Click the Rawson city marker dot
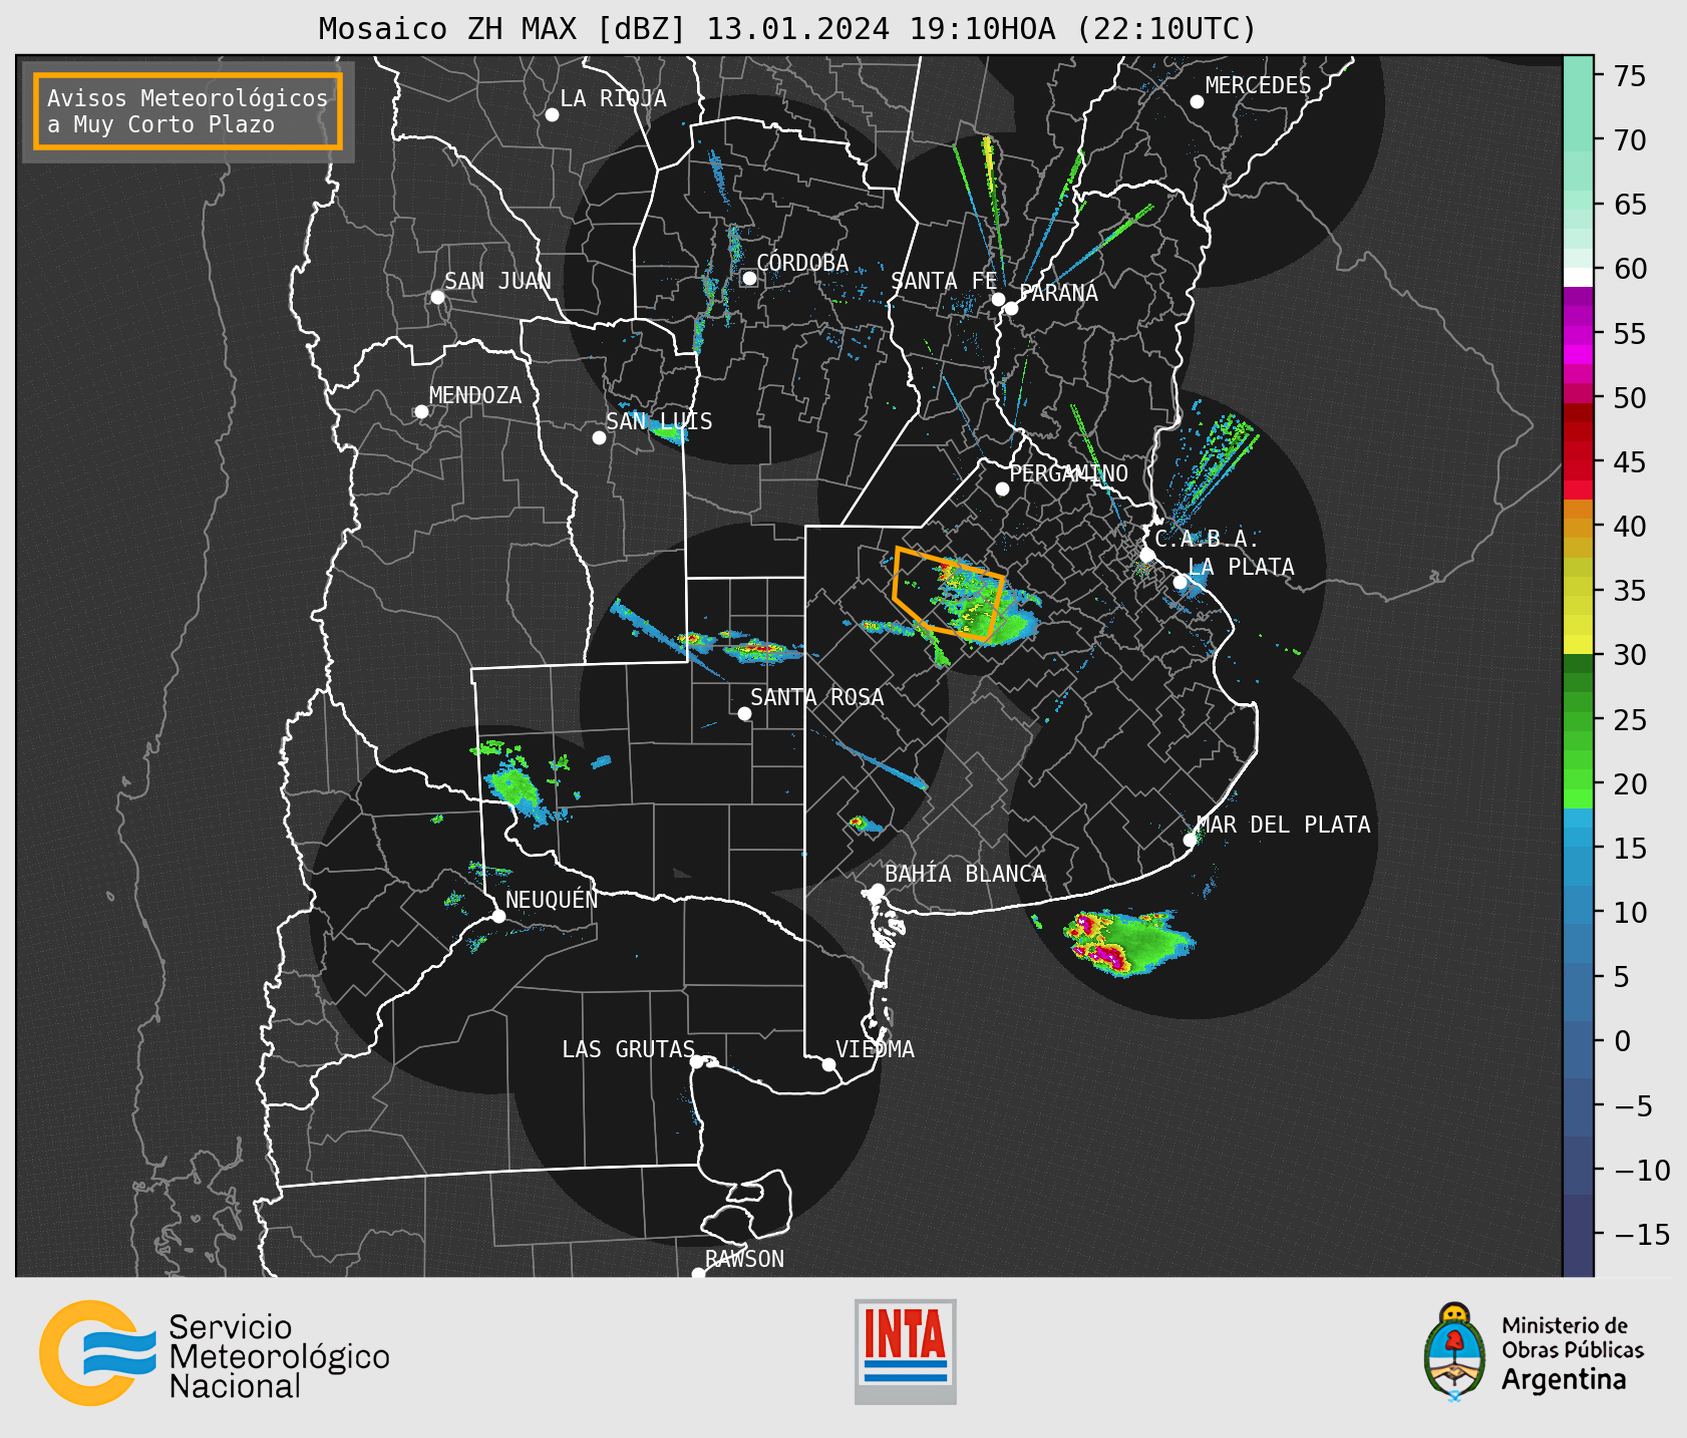1687x1438 pixels. click(698, 1273)
